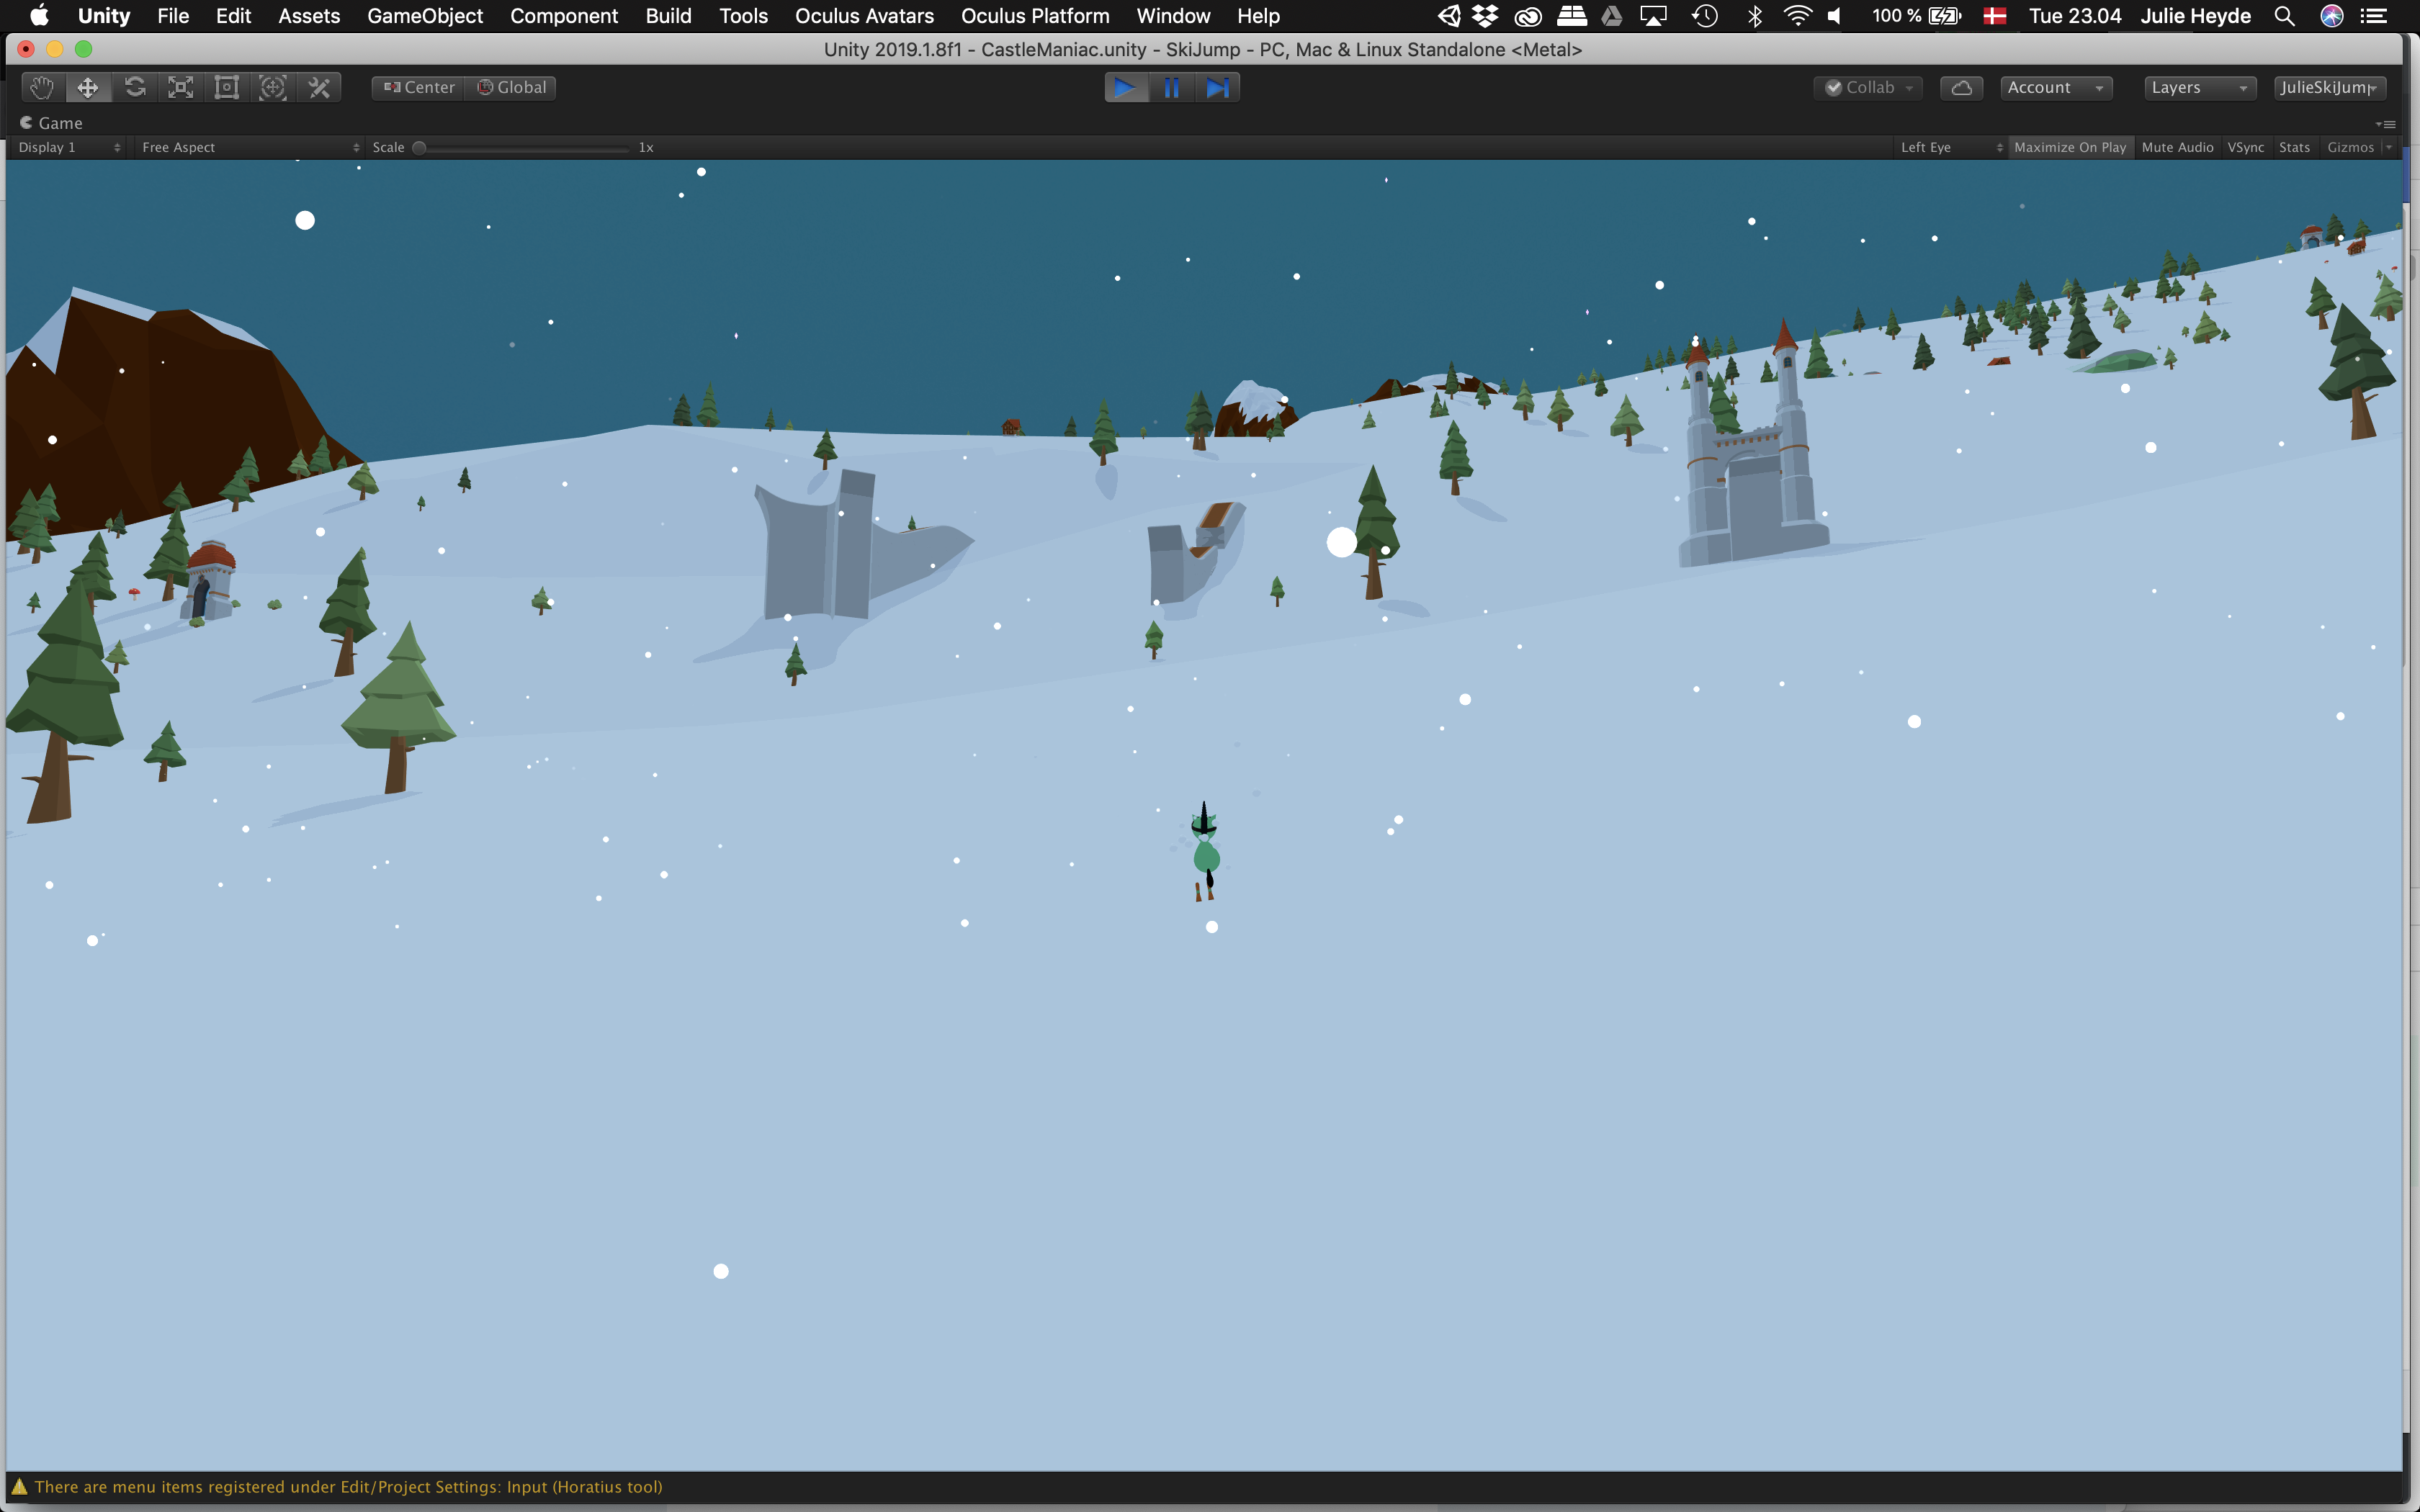Click the Step frame button
Viewport: 2420px width, 1512px height.
pos(1217,88)
